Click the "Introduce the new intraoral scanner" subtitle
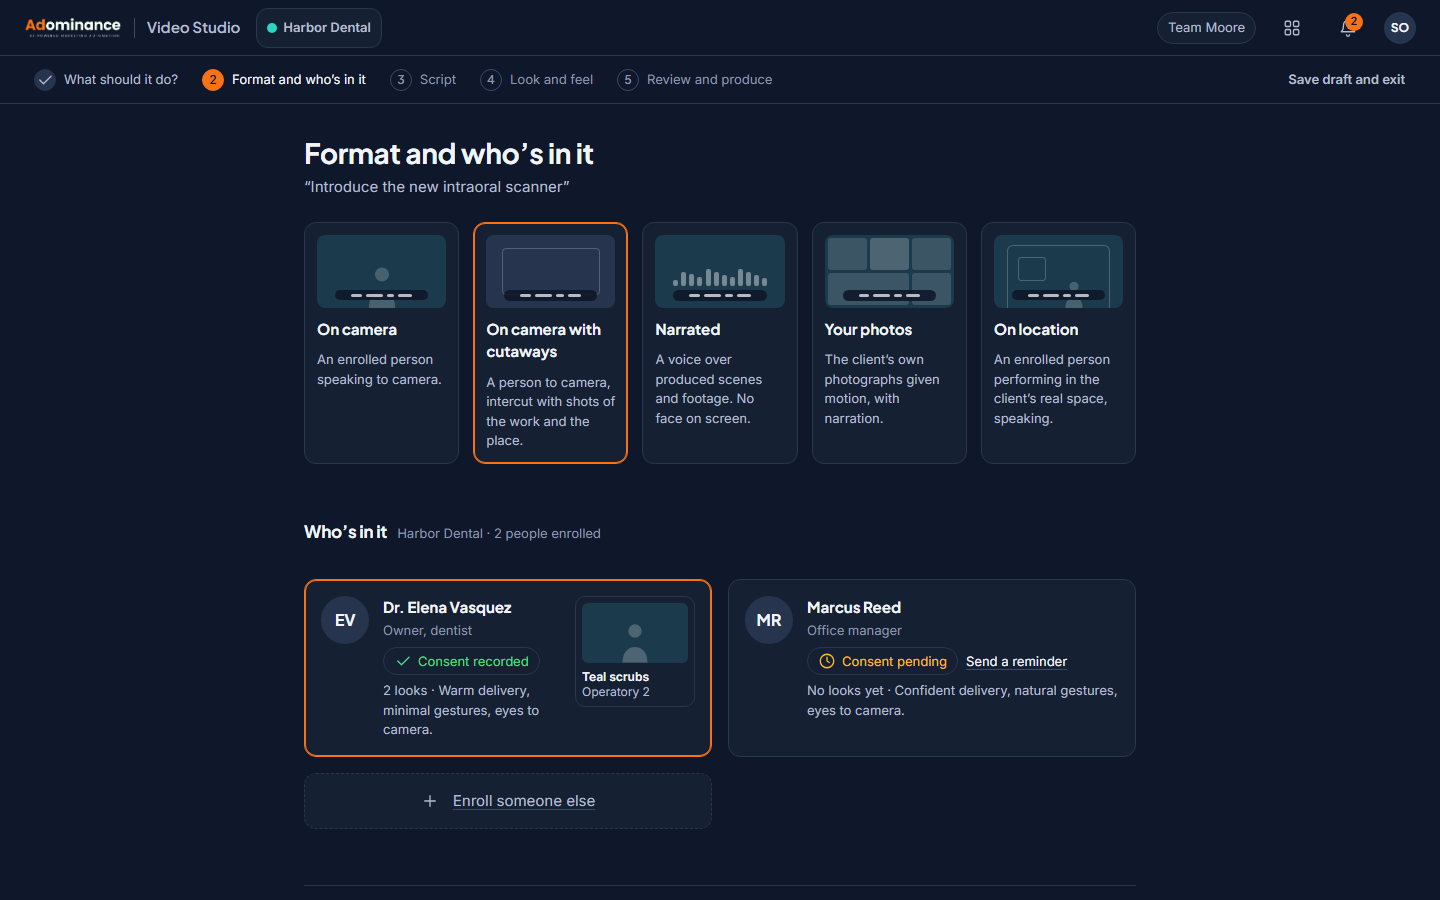Image resolution: width=1440 pixels, height=900 pixels. pyautogui.click(x=437, y=187)
